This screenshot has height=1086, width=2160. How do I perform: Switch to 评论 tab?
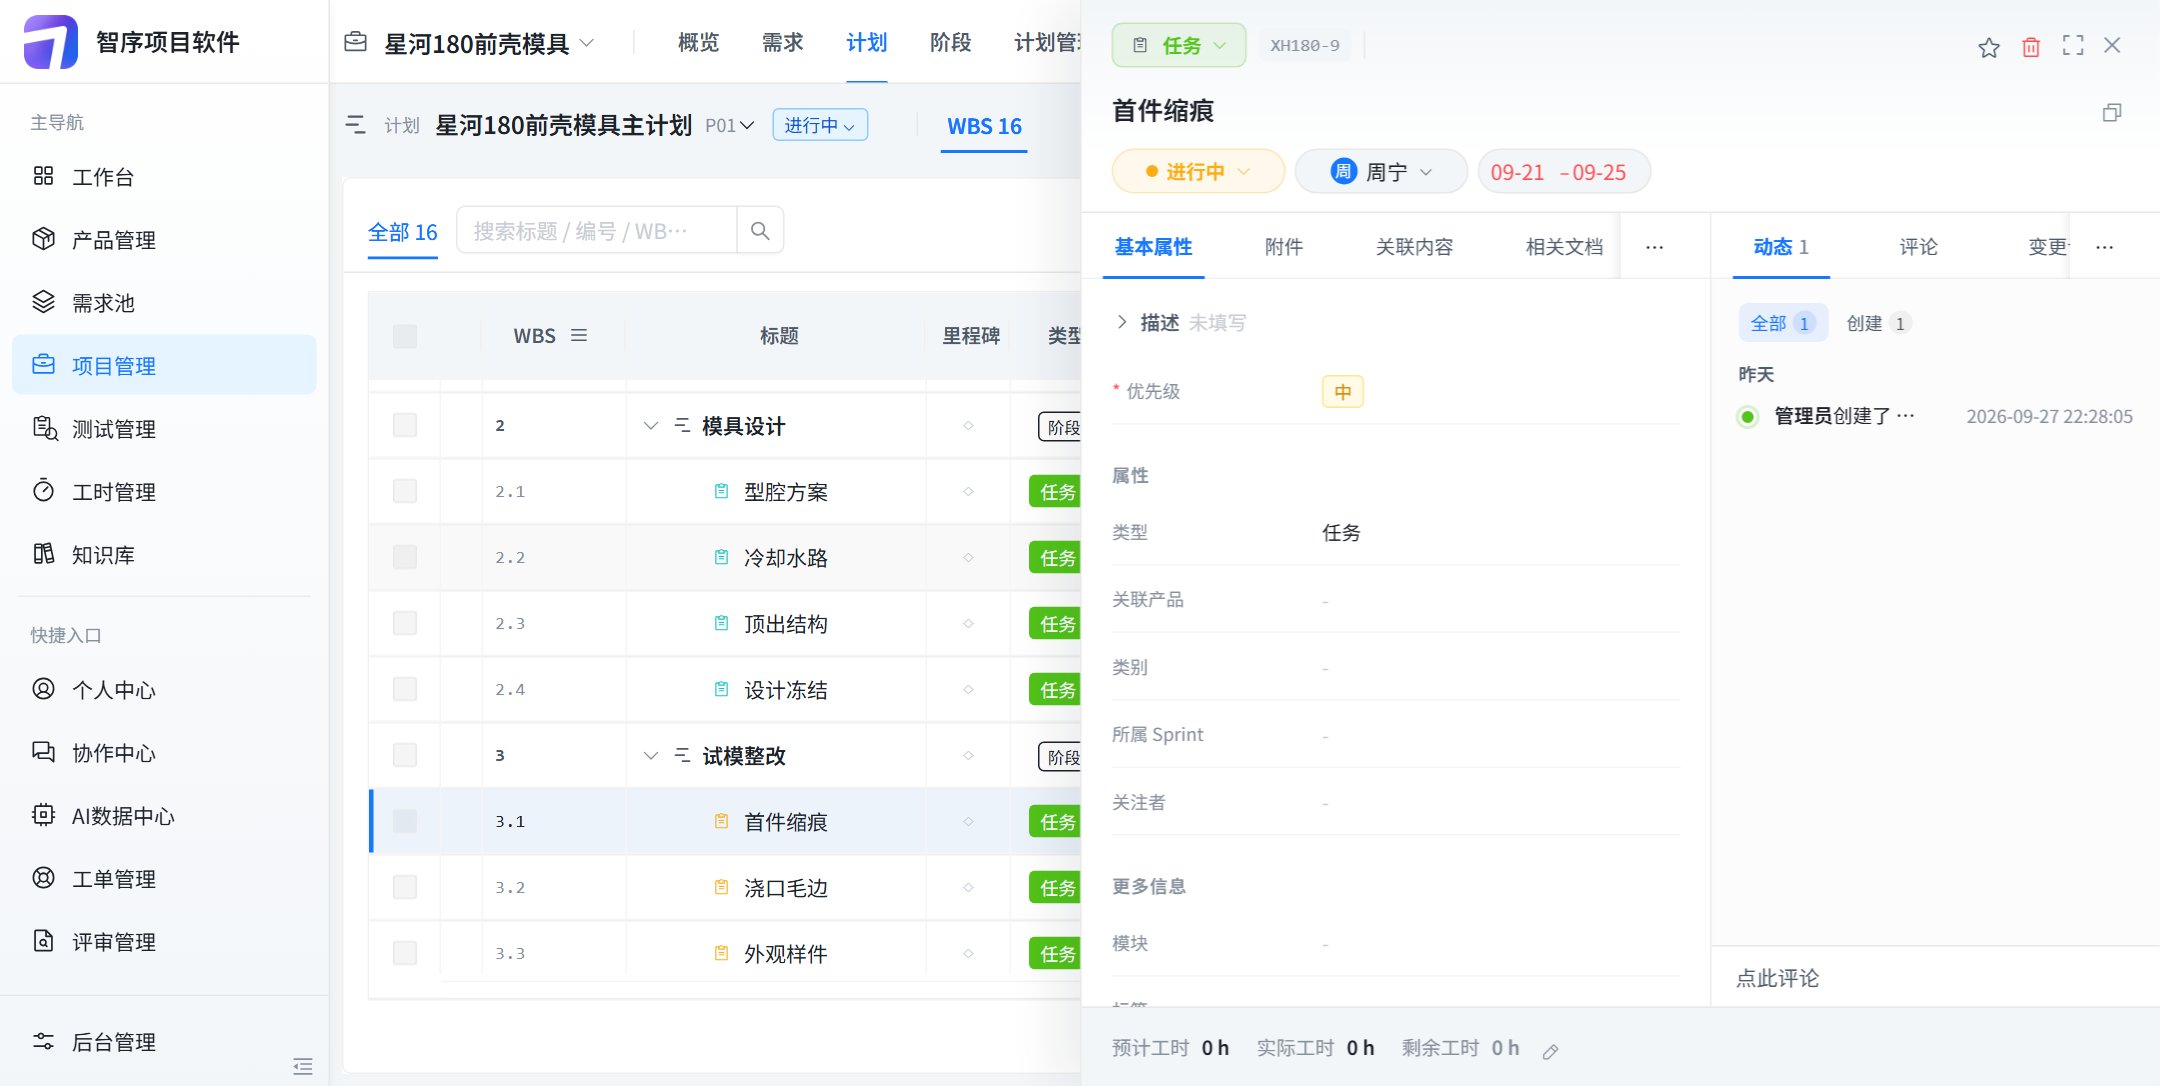pyautogui.click(x=1918, y=246)
